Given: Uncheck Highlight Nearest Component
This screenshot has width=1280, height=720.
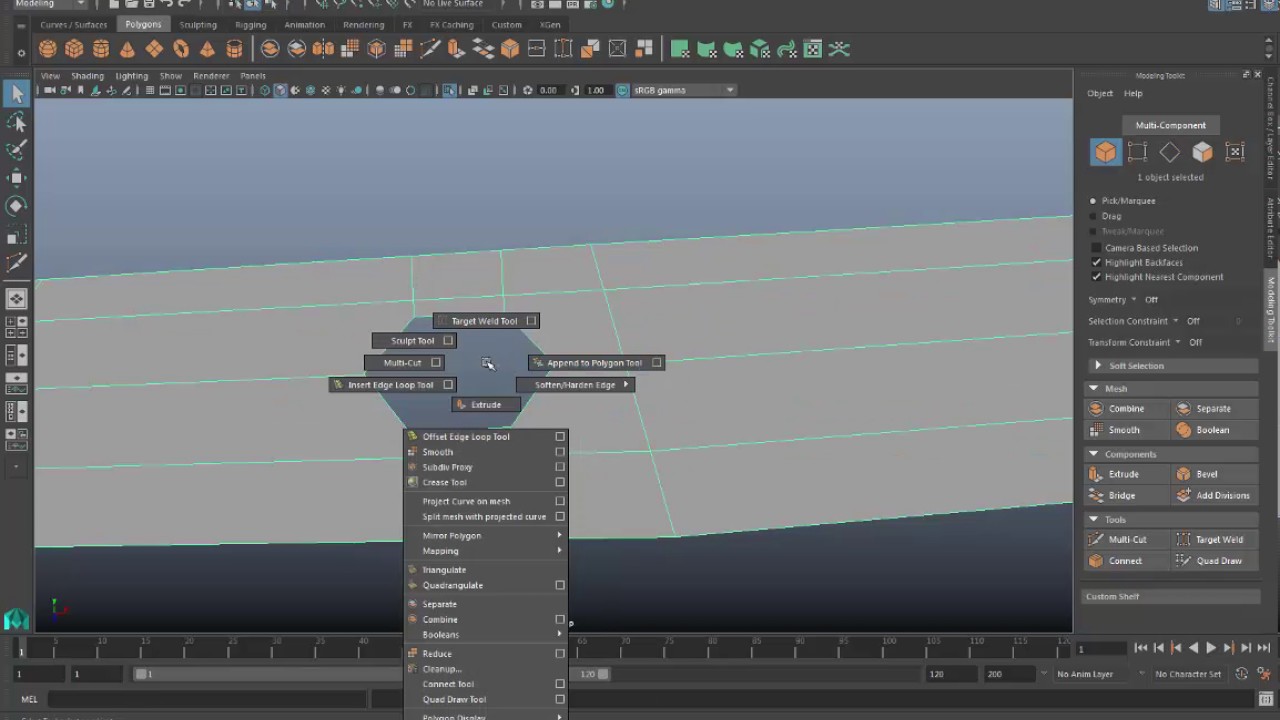Looking at the screenshot, I should tap(1097, 277).
